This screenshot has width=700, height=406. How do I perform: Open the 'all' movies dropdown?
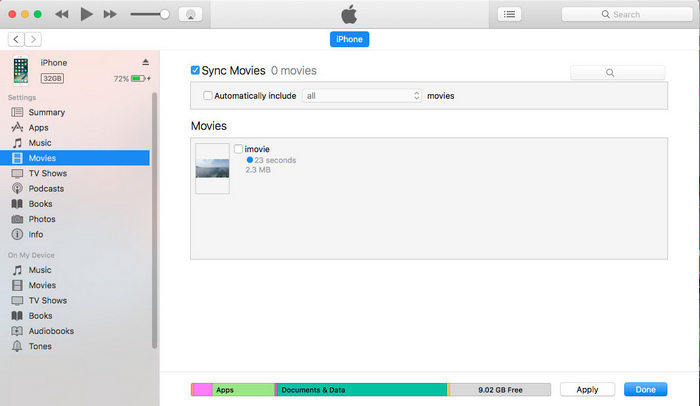pyautogui.click(x=362, y=96)
